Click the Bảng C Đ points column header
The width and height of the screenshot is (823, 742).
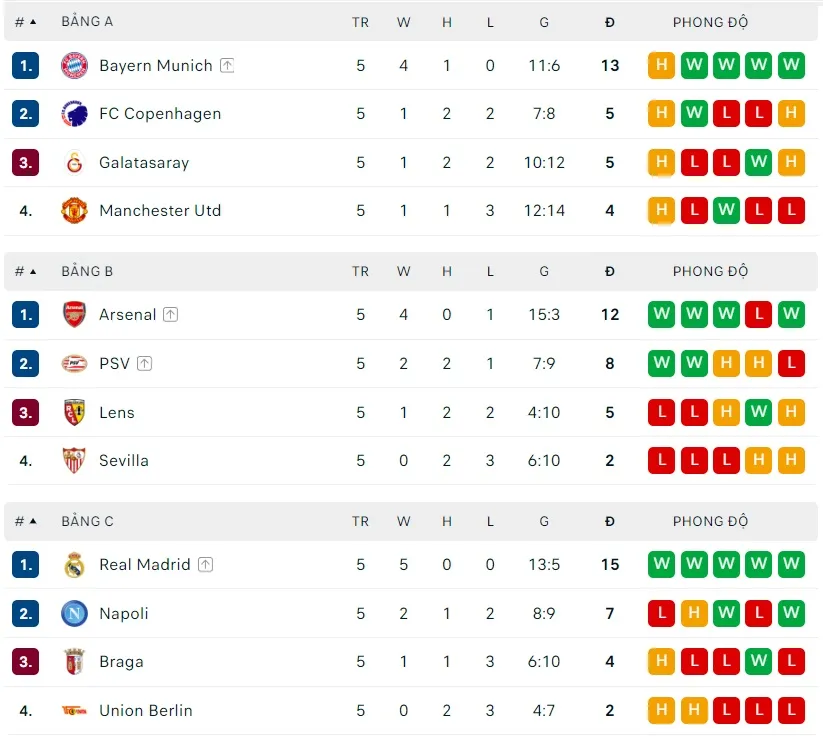pyautogui.click(x=610, y=521)
